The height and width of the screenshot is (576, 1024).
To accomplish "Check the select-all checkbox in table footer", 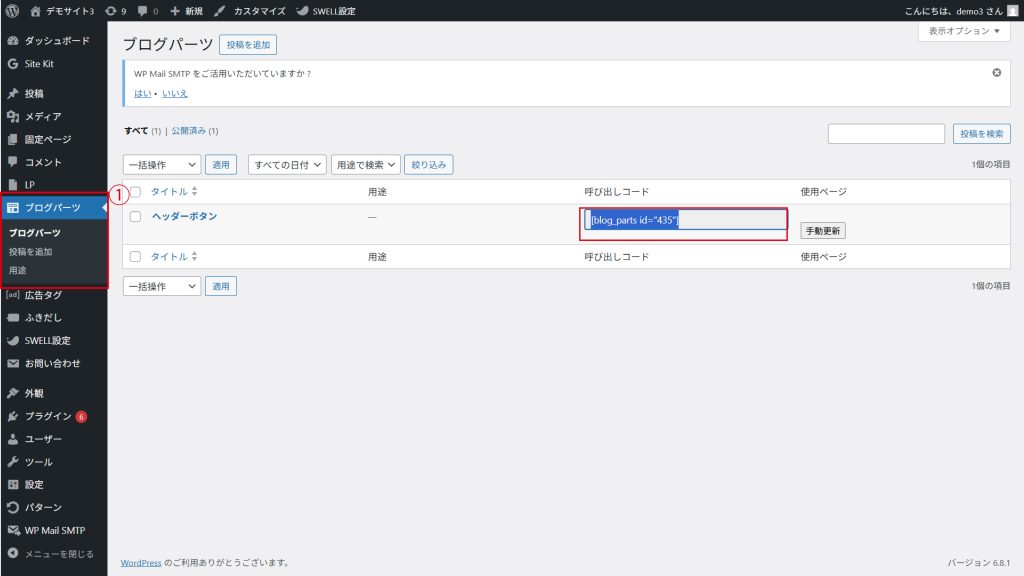I will [x=136, y=257].
